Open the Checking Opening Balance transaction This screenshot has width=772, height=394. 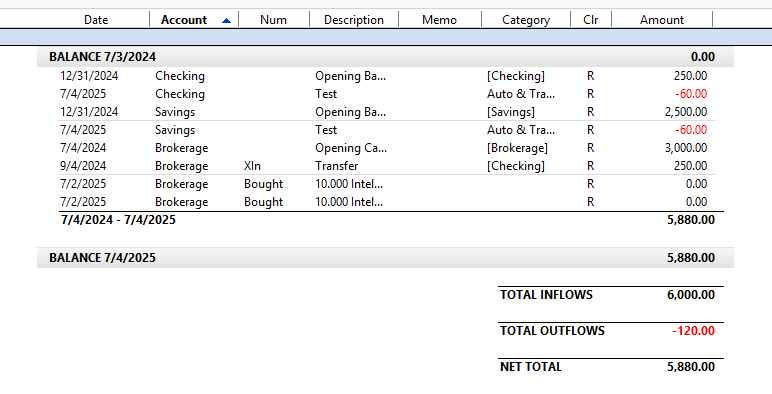point(386,76)
